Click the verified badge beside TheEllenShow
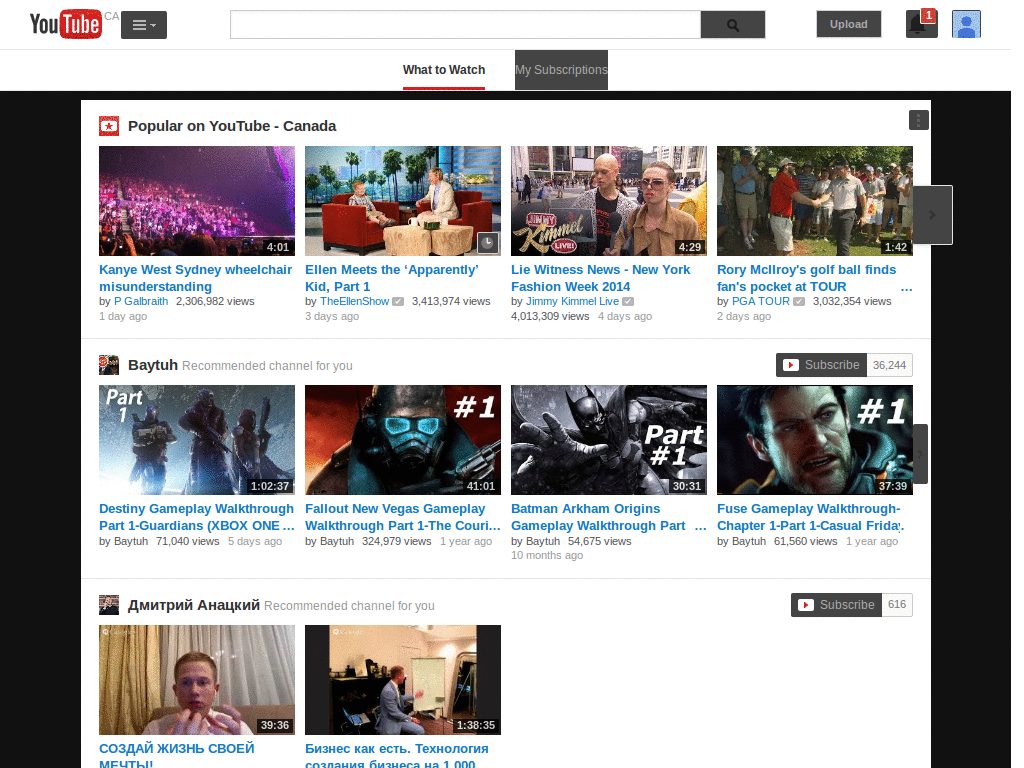This screenshot has height=768, width=1024. 398,302
